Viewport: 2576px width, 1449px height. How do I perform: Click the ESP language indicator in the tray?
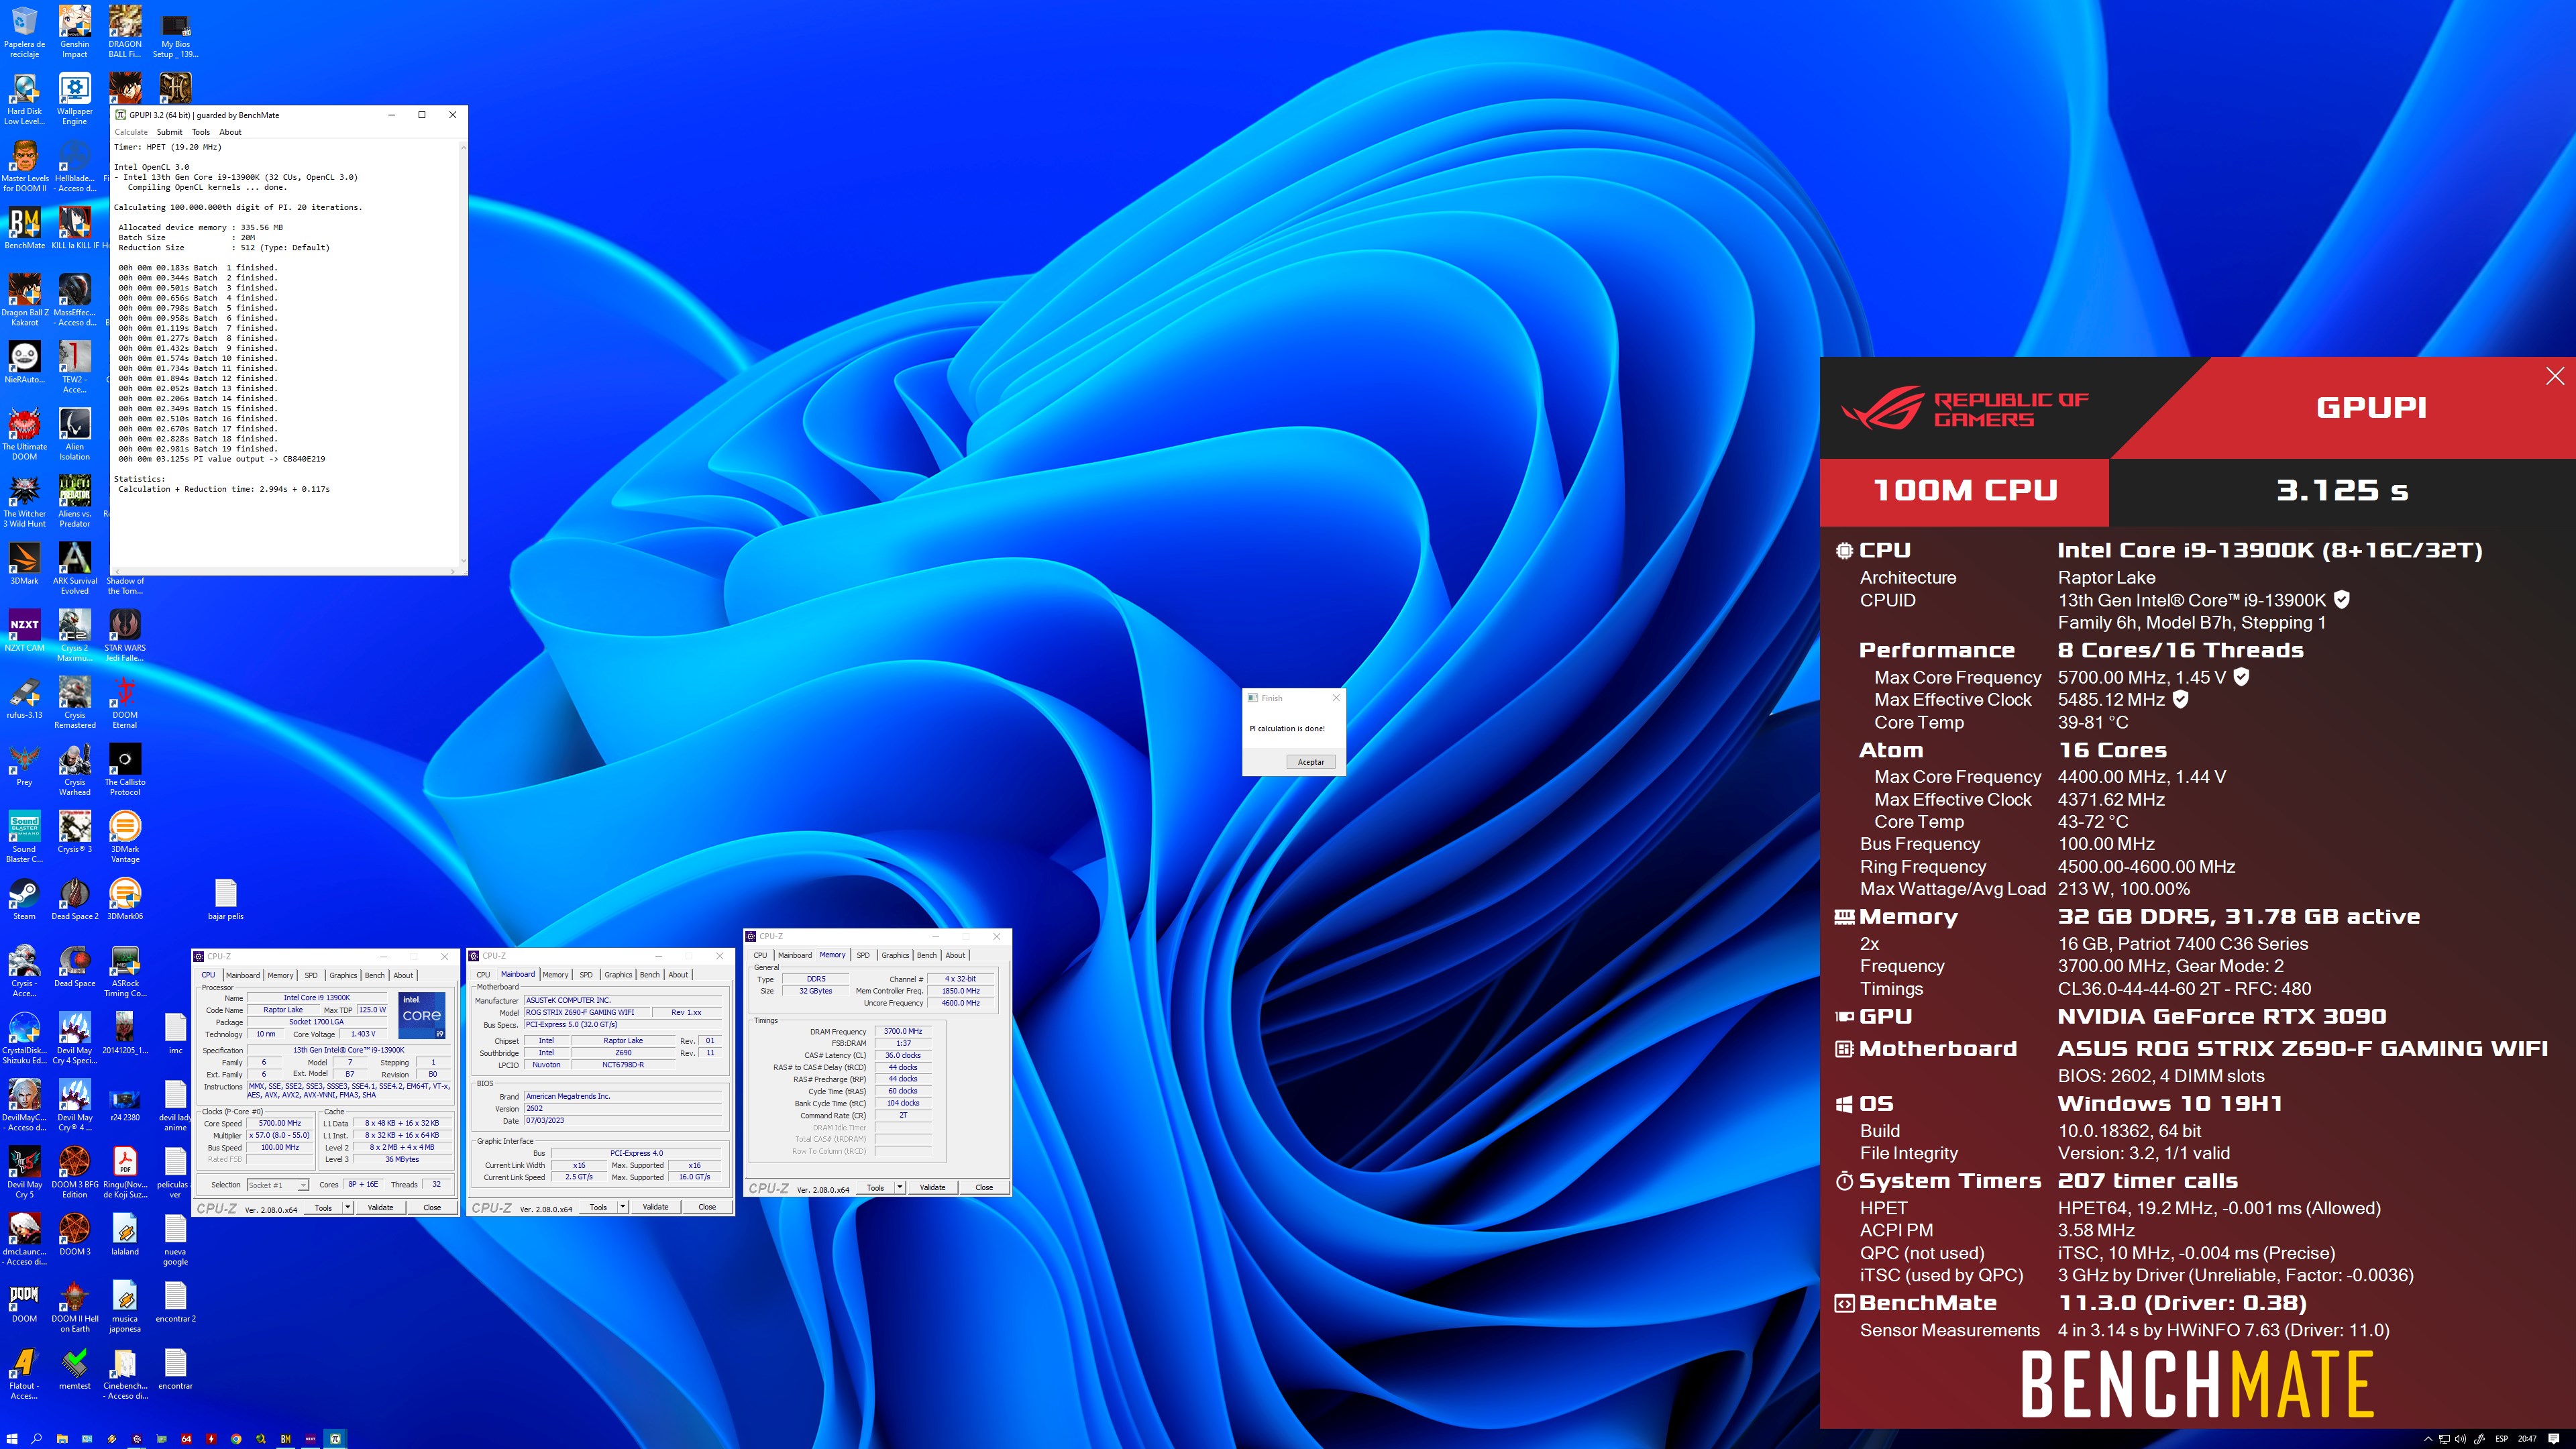pyautogui.click(x=2501, y=1438)
